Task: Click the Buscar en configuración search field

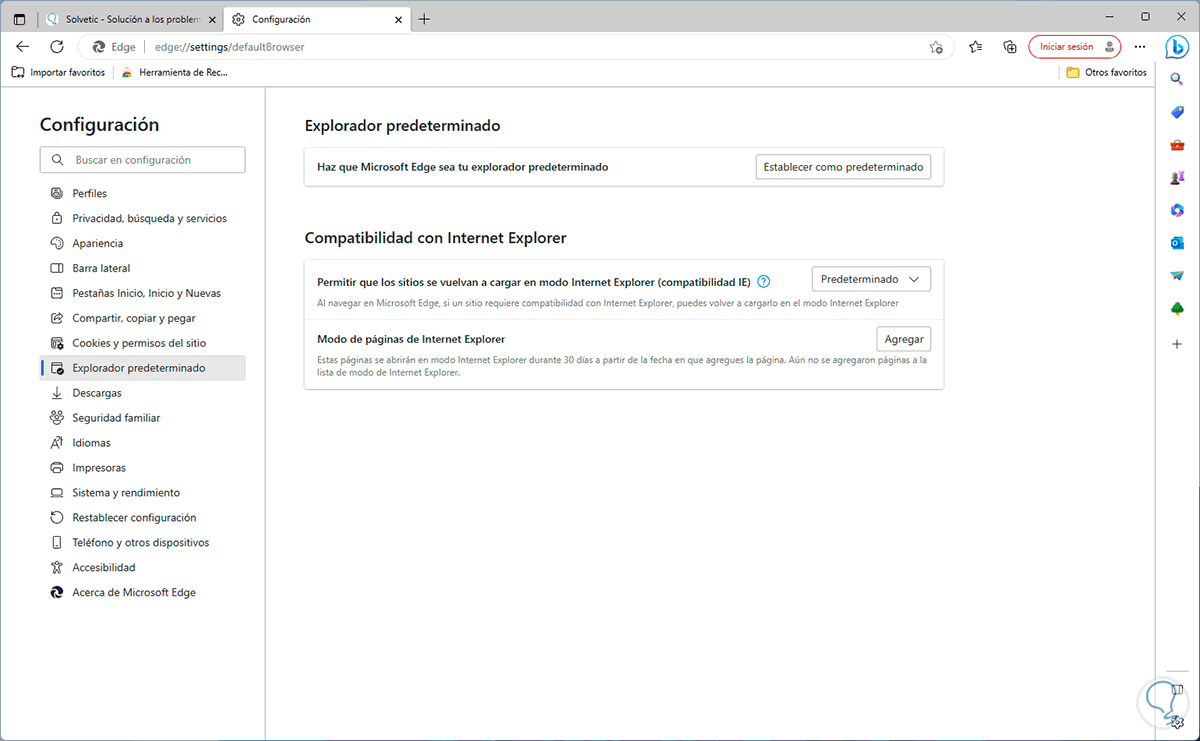Action: (x=142, y=160)
